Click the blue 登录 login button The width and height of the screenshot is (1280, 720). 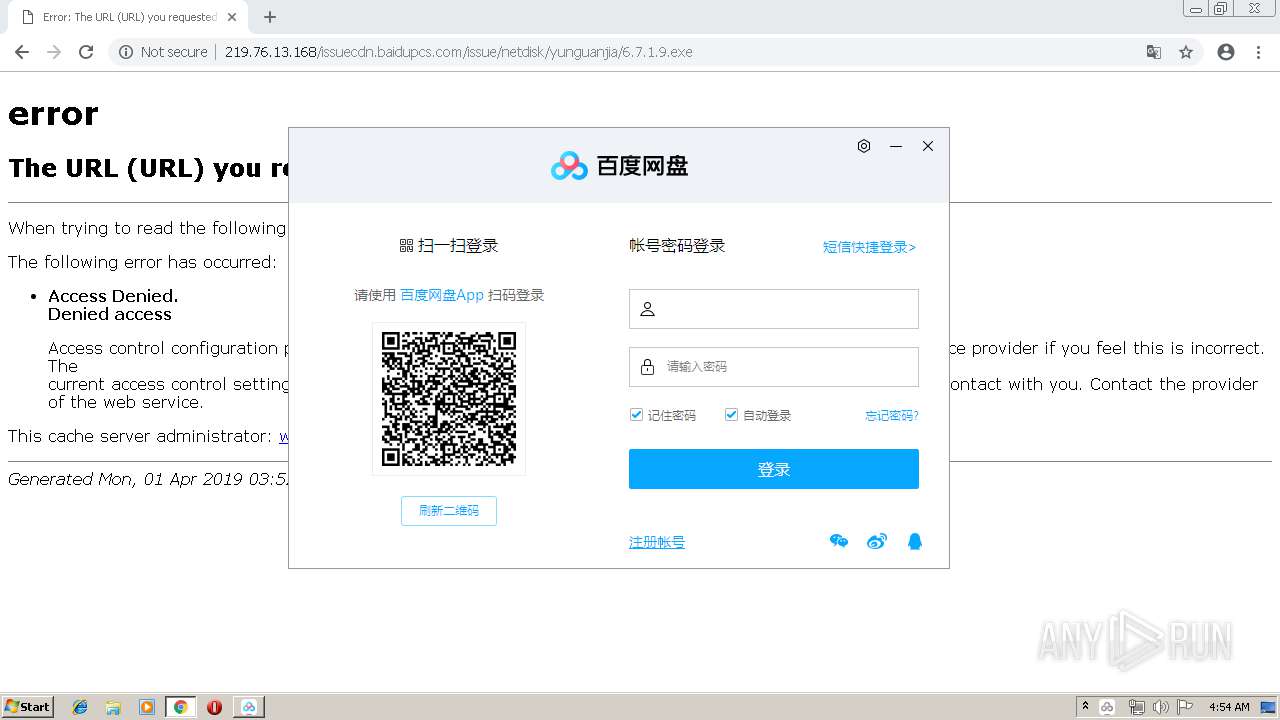coord(774,469)
